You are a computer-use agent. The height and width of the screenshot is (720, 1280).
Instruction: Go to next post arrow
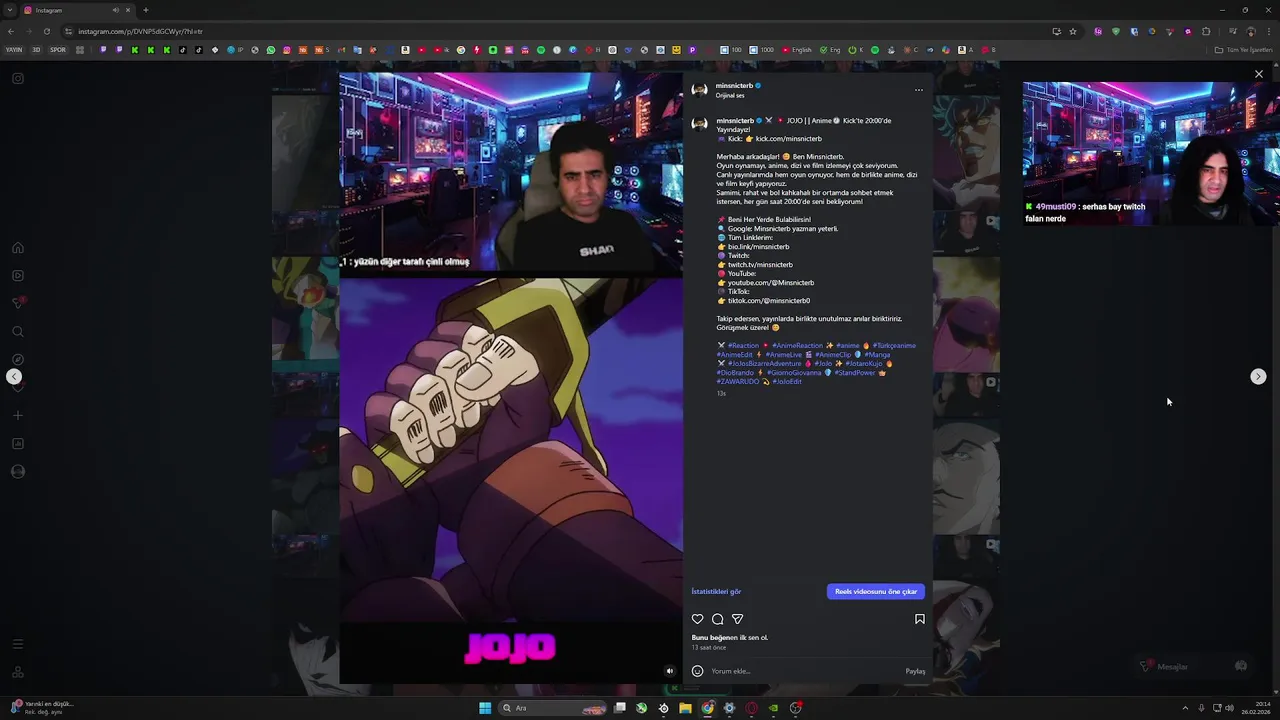(1258, 377)
